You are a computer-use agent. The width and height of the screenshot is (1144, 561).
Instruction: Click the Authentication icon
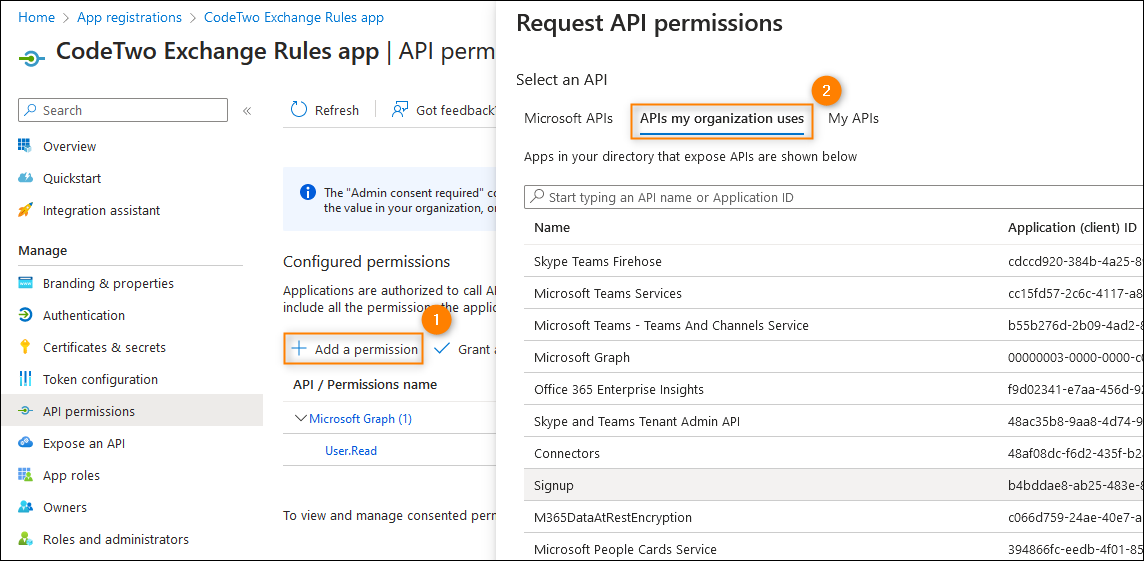point(26,315)
